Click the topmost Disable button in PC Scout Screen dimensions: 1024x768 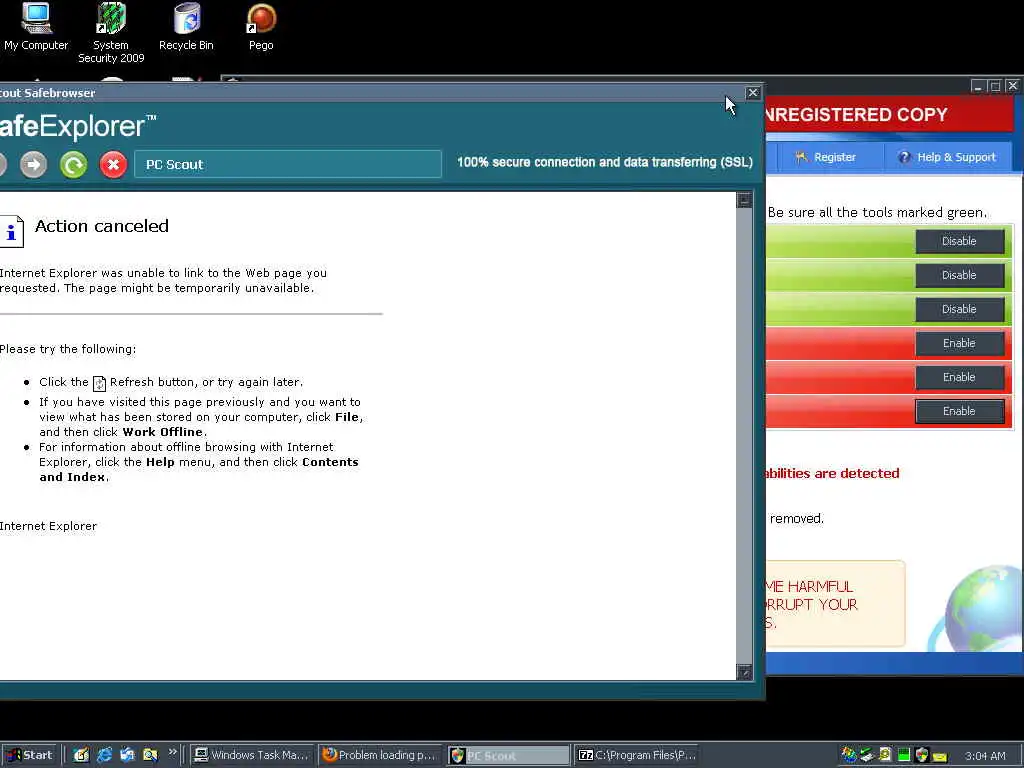click(x=959, y=241)
